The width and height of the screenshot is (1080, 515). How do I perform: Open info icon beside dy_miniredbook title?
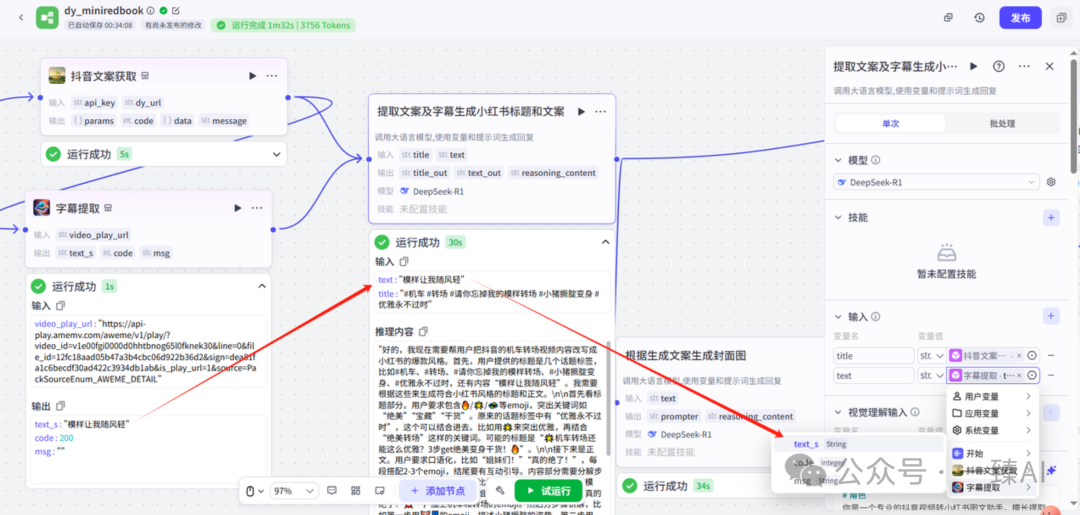[151, 10]
